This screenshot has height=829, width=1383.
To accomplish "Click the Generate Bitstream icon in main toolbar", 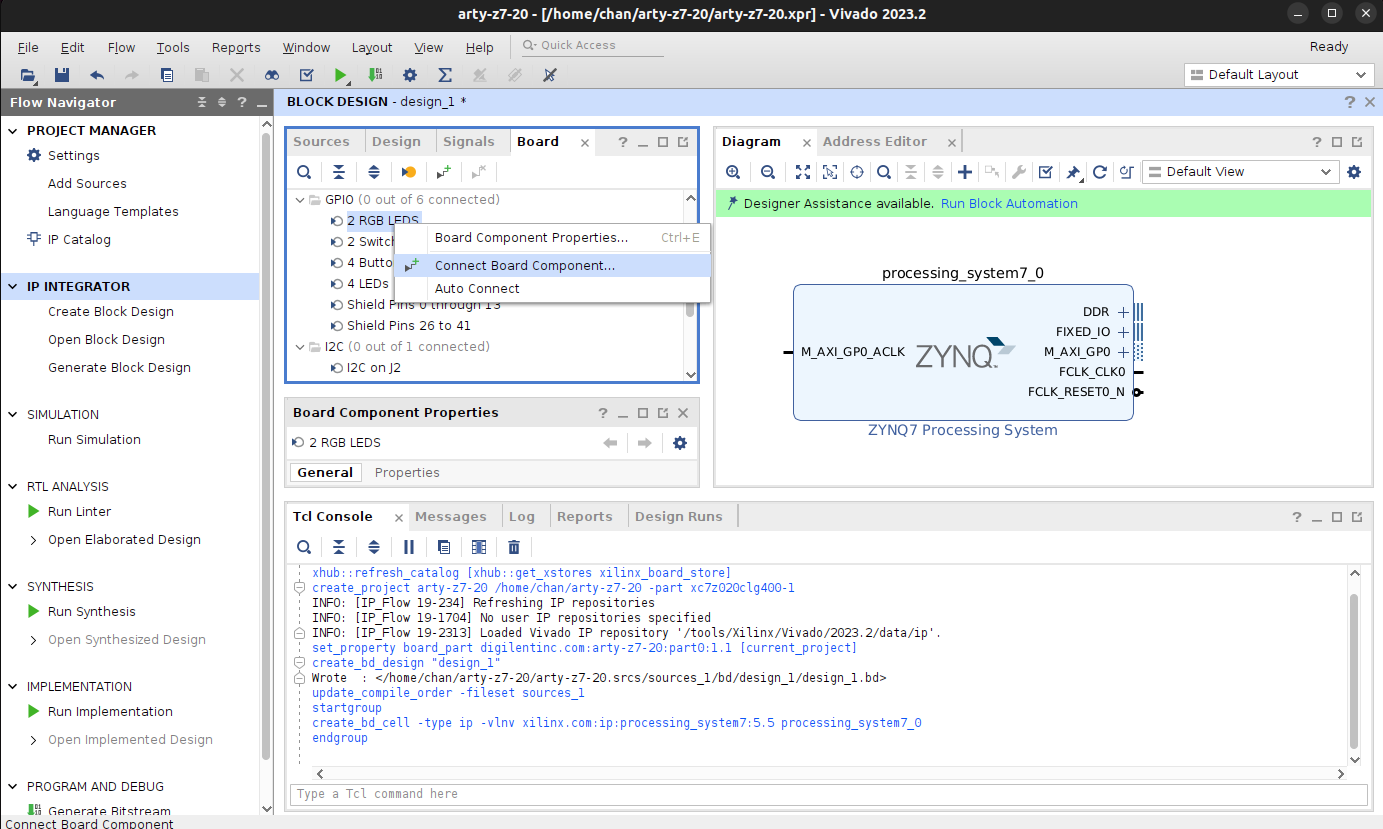I will tap(374, 75).
